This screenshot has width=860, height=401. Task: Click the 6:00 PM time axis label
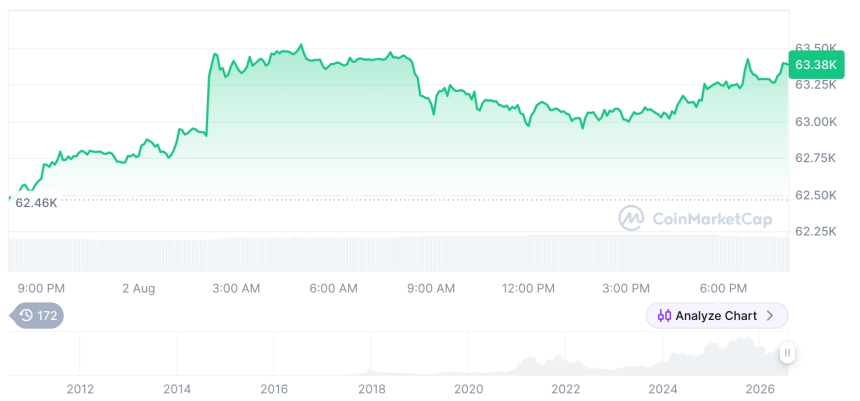[x=723, y=289]
